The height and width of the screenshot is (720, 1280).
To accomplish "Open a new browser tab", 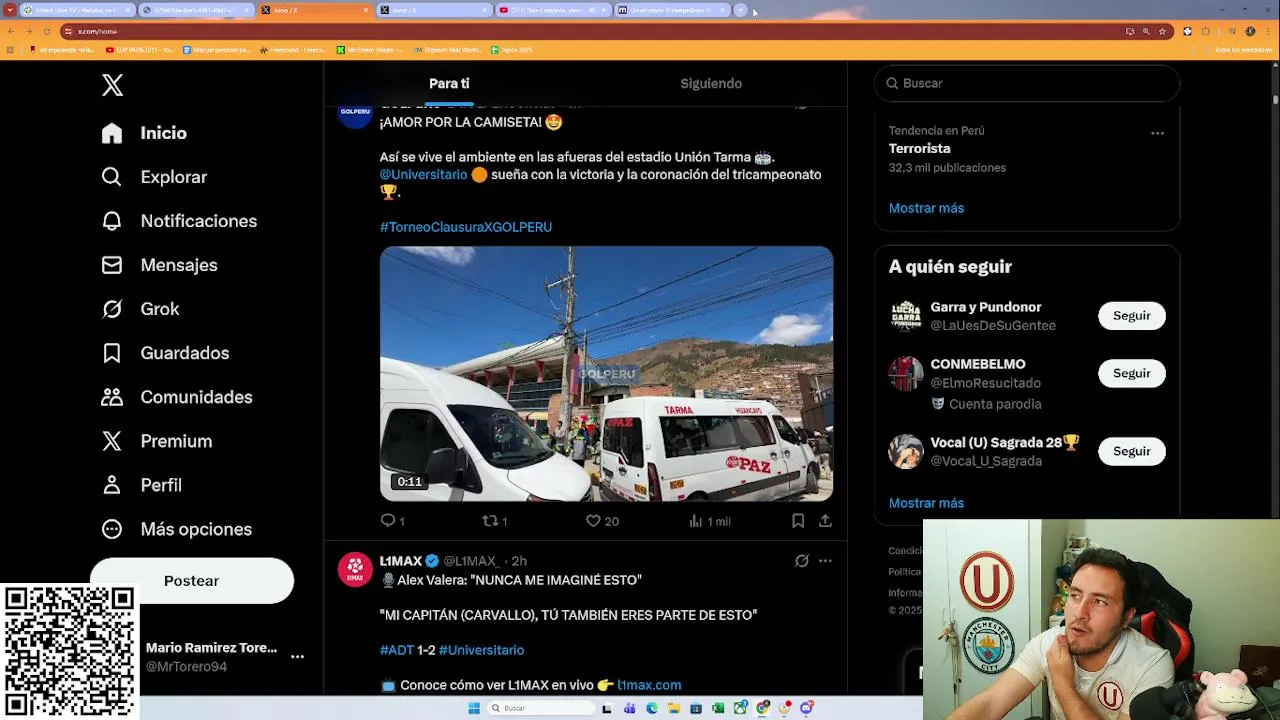I will [x=740, y=10].
